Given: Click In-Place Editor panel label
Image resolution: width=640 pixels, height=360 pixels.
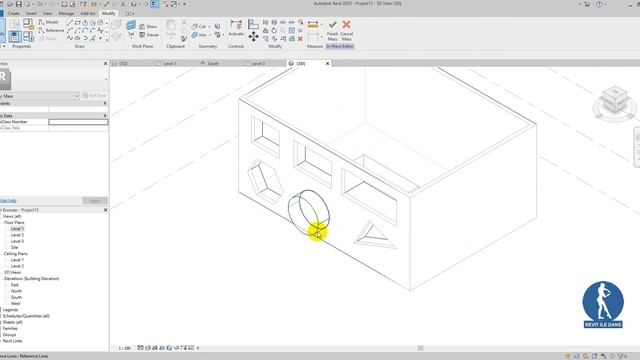Looking at the screenshot, I should click(340, 47).
